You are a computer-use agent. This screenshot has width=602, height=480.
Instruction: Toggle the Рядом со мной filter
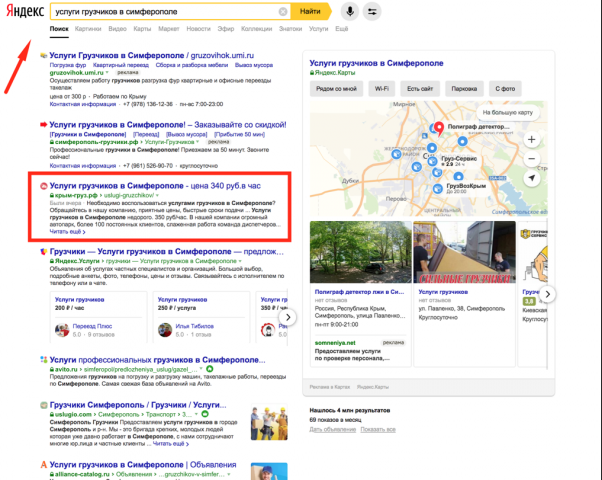336,89
